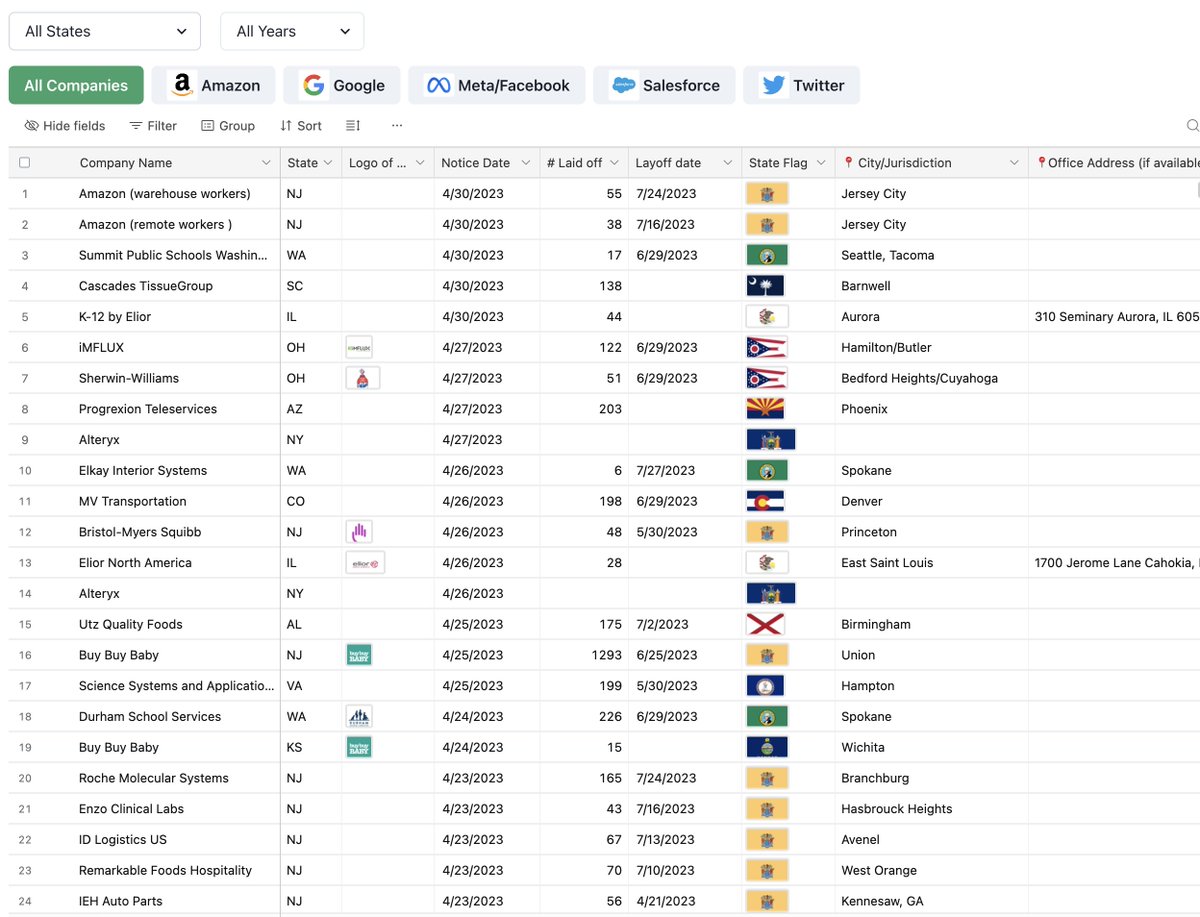Click Illinois flag for K-12 by Elior
Viewport: 1200px width, 917px height.
tap(767, 317)
